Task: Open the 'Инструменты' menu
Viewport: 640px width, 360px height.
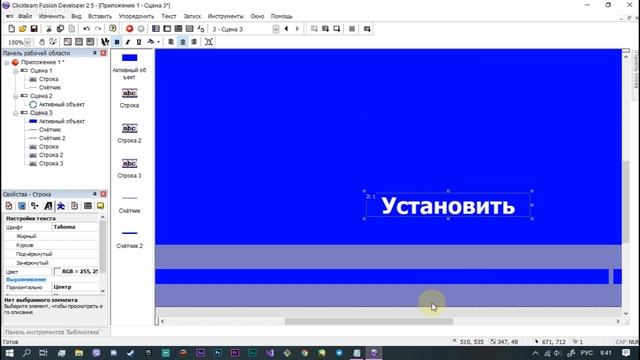Action: click(225, 16)
